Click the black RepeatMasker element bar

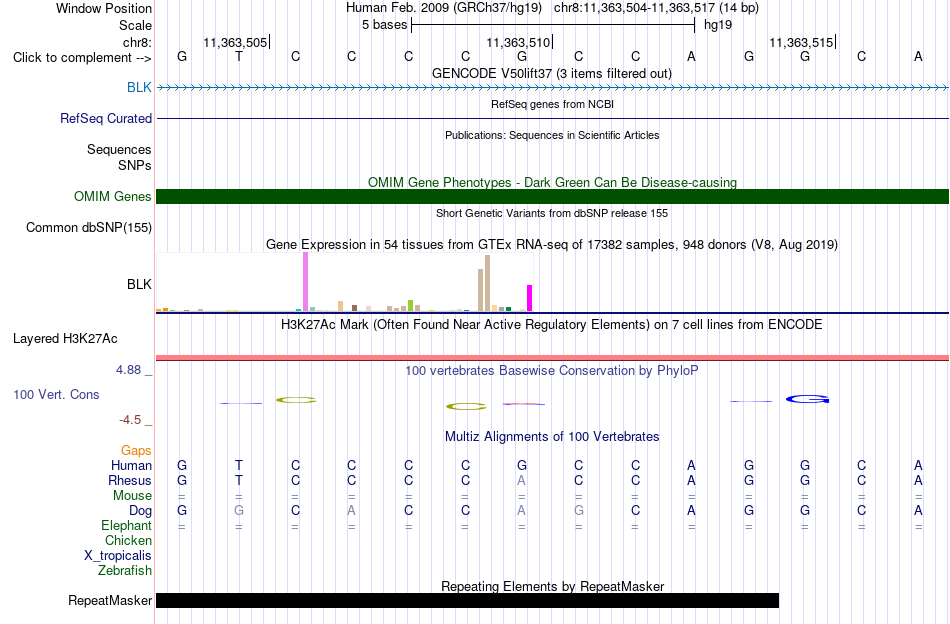point(467,600)
